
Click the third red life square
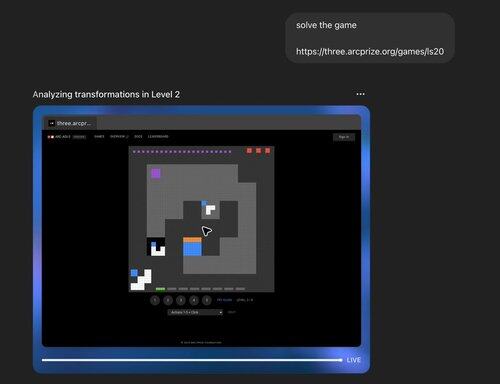[268, 151]
